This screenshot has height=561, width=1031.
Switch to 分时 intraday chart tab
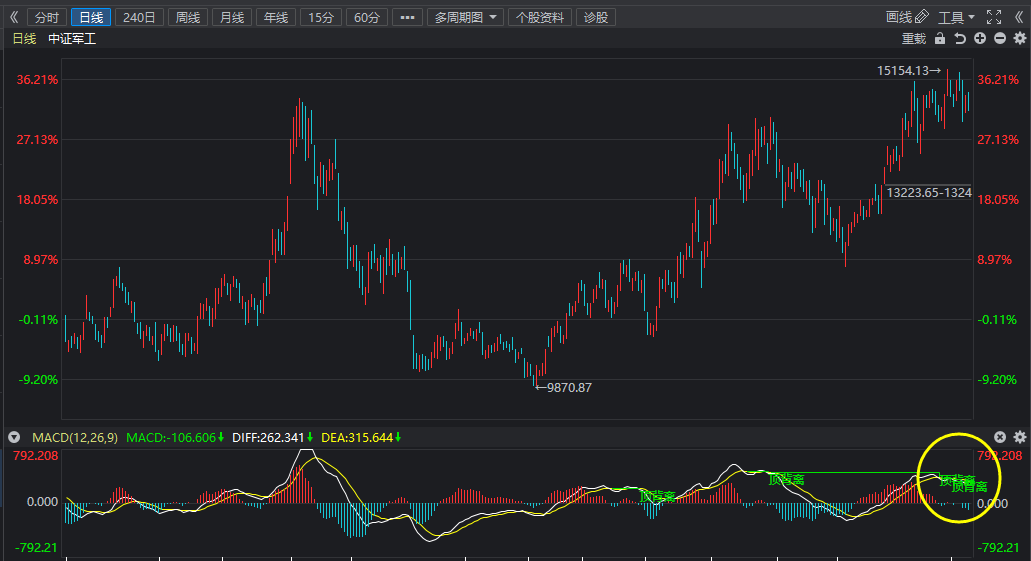click(47, 17)
